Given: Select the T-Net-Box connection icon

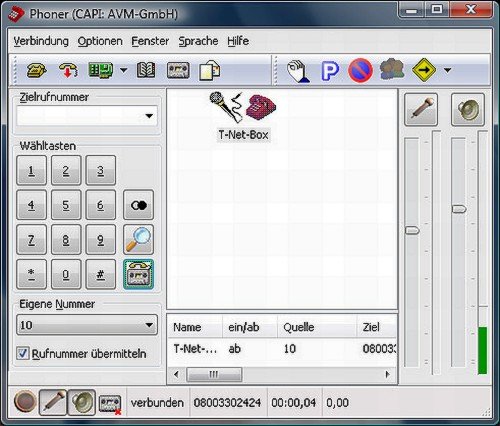Looking at the screenshot, I should 243,117.
